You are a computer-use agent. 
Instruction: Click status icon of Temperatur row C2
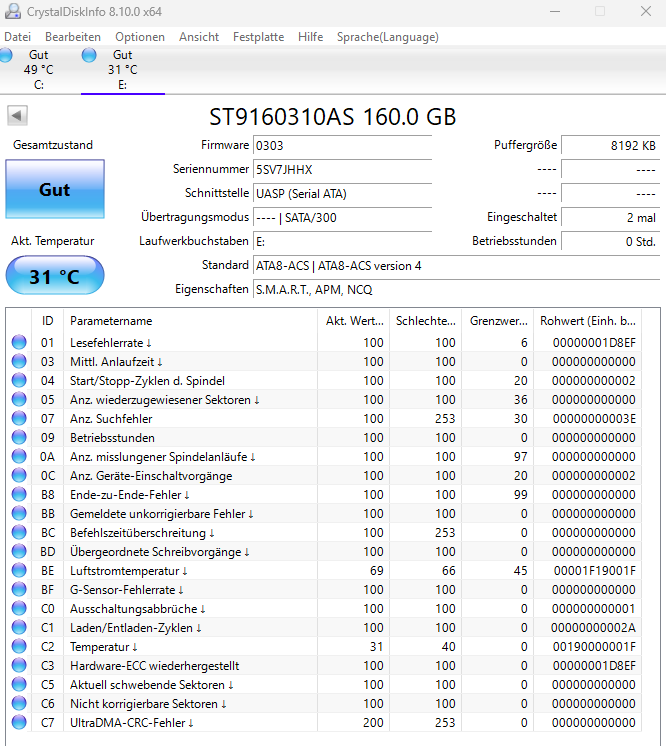pyautogui.click(x=19, y=647)
